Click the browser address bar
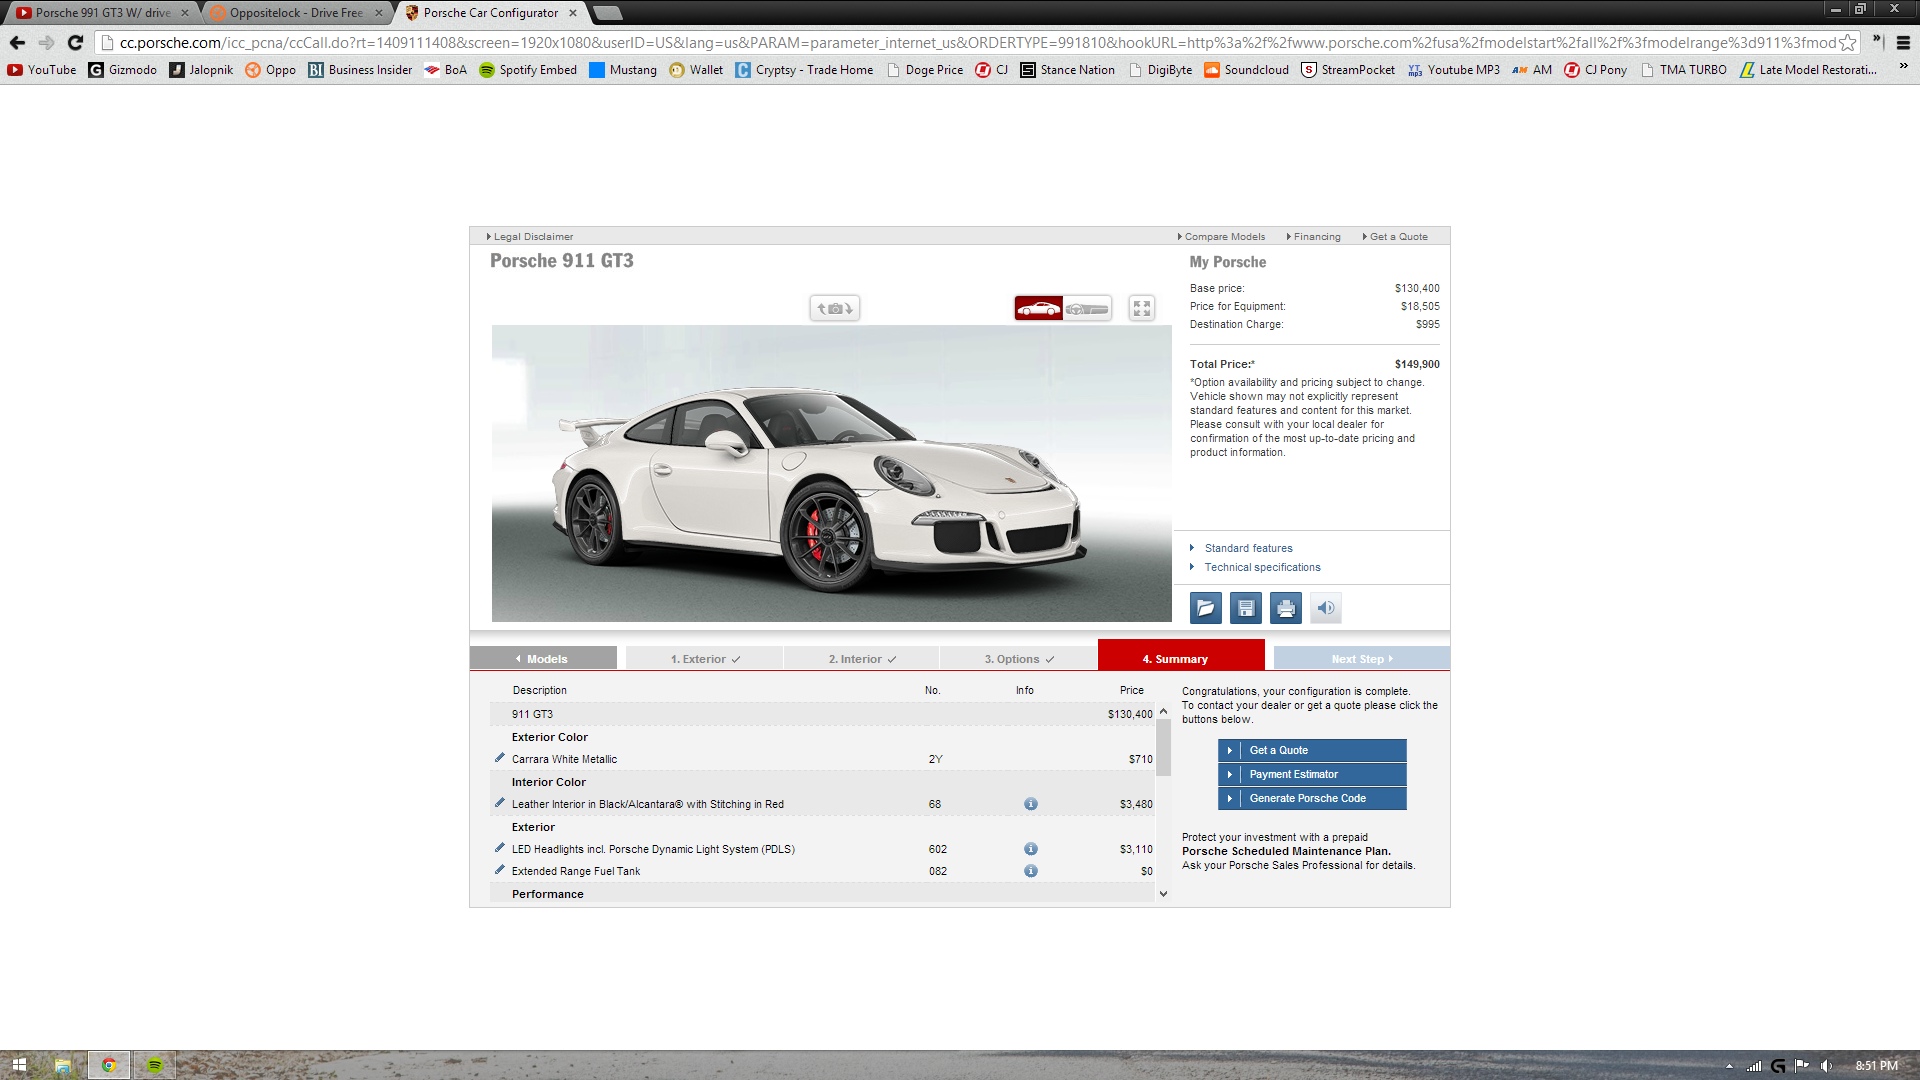Viewport: 1920px width, 1080px height. pyautogui.click(x=975, y=42)
